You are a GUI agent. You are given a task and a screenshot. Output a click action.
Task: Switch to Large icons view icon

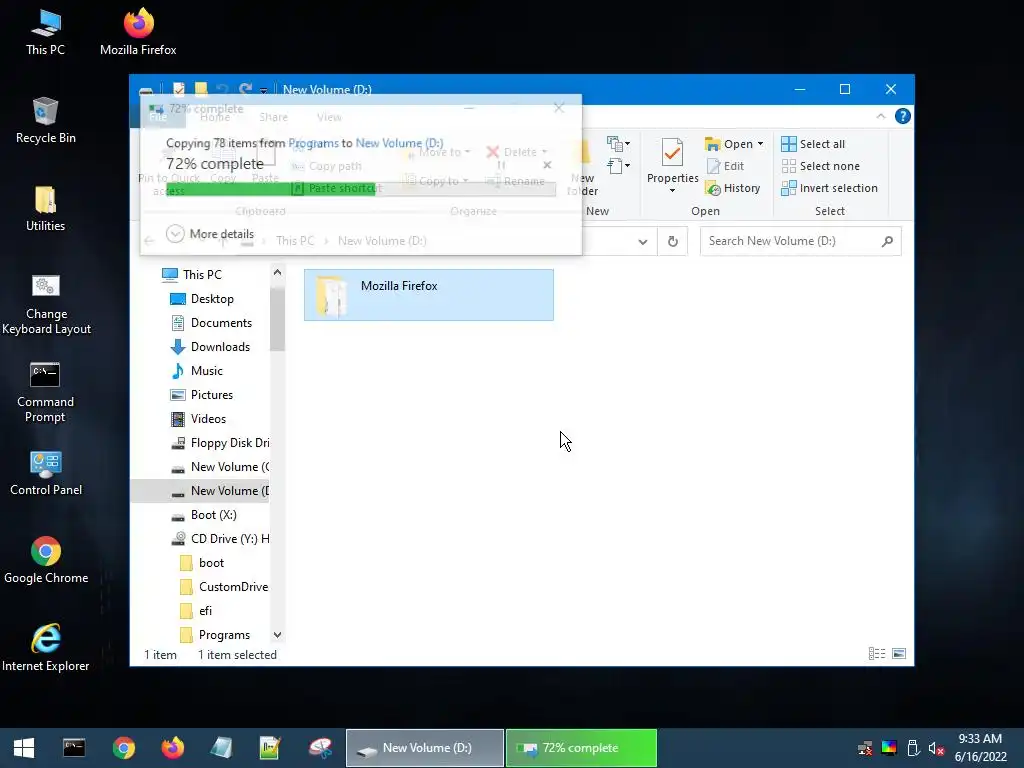[899, 654]
